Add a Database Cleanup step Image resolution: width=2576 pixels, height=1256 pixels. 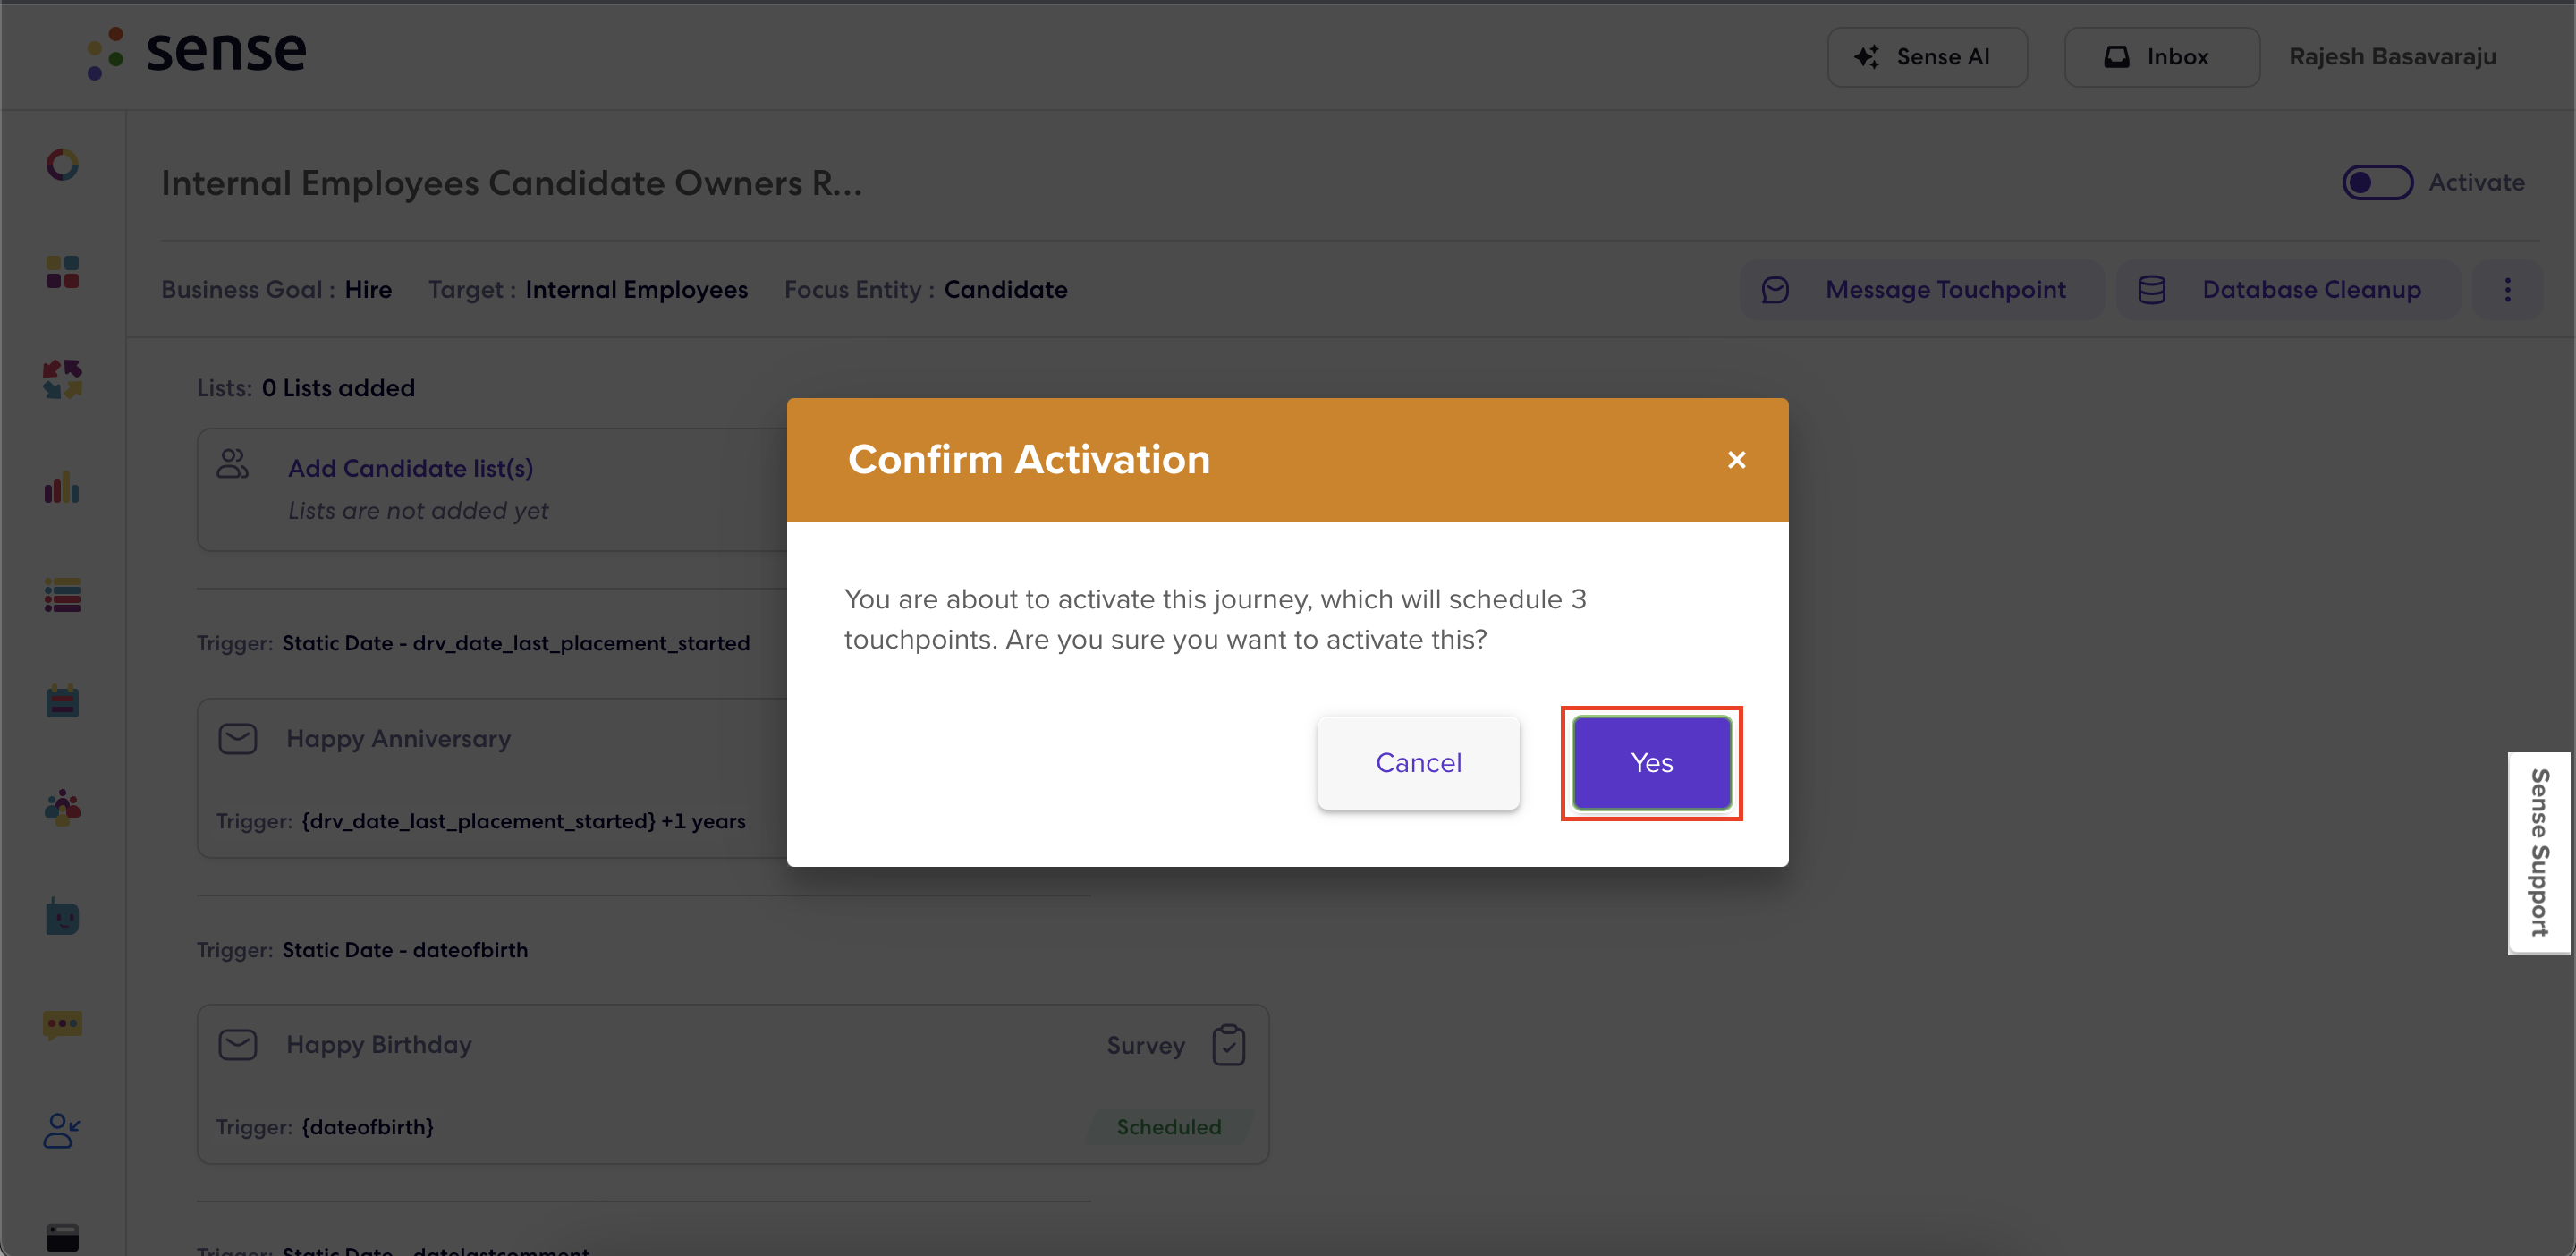coord(2289,290)
